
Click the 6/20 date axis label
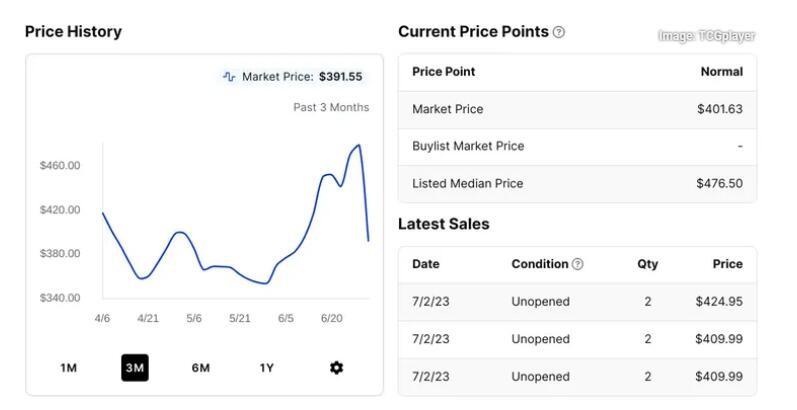pos(331,319)
